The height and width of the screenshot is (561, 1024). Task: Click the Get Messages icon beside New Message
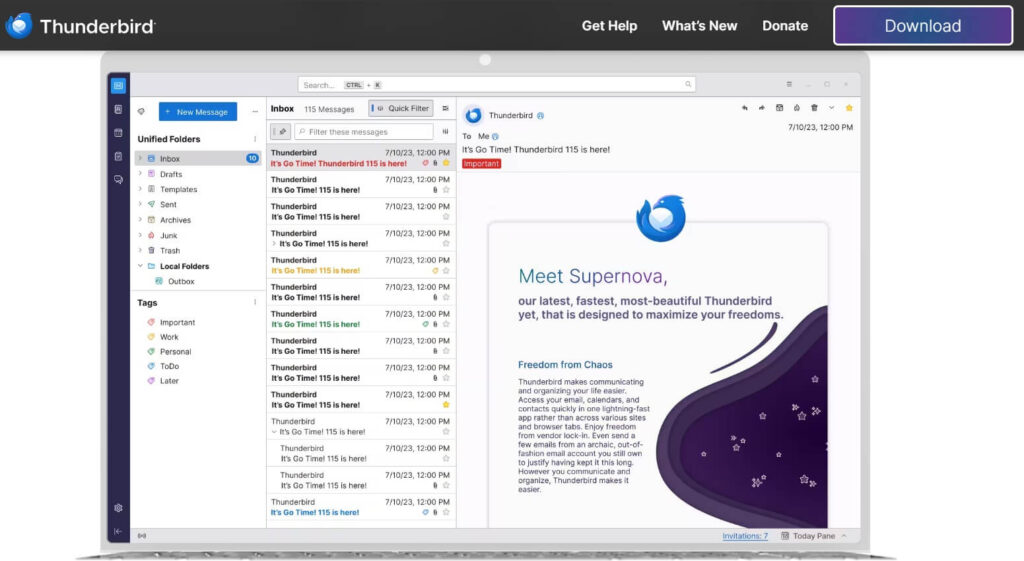coord(141,112)
